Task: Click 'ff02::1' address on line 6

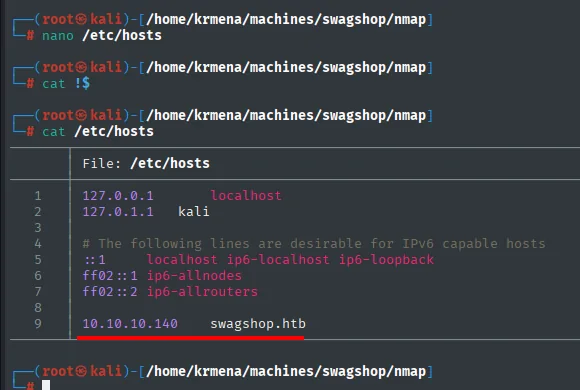Action: (110, 276)
